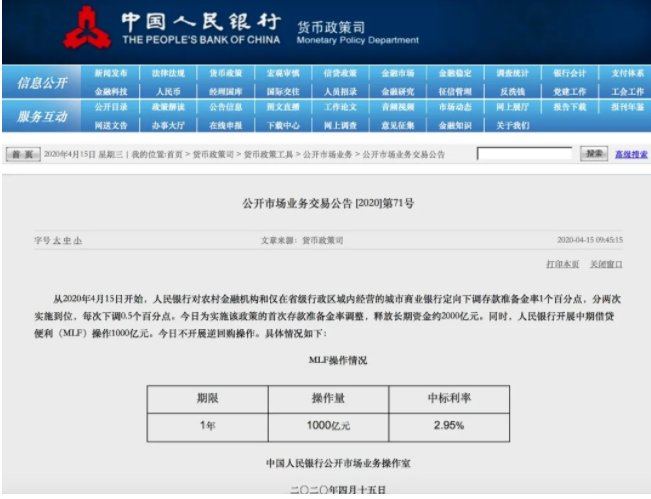651x499 pixels.
Task: Open the 法律法规 menu item
Action: (x=168, y=73)
